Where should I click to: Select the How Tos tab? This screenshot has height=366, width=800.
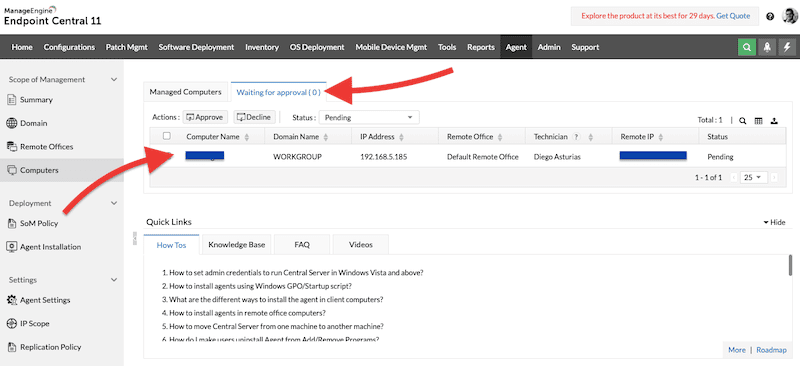(171, 245)
